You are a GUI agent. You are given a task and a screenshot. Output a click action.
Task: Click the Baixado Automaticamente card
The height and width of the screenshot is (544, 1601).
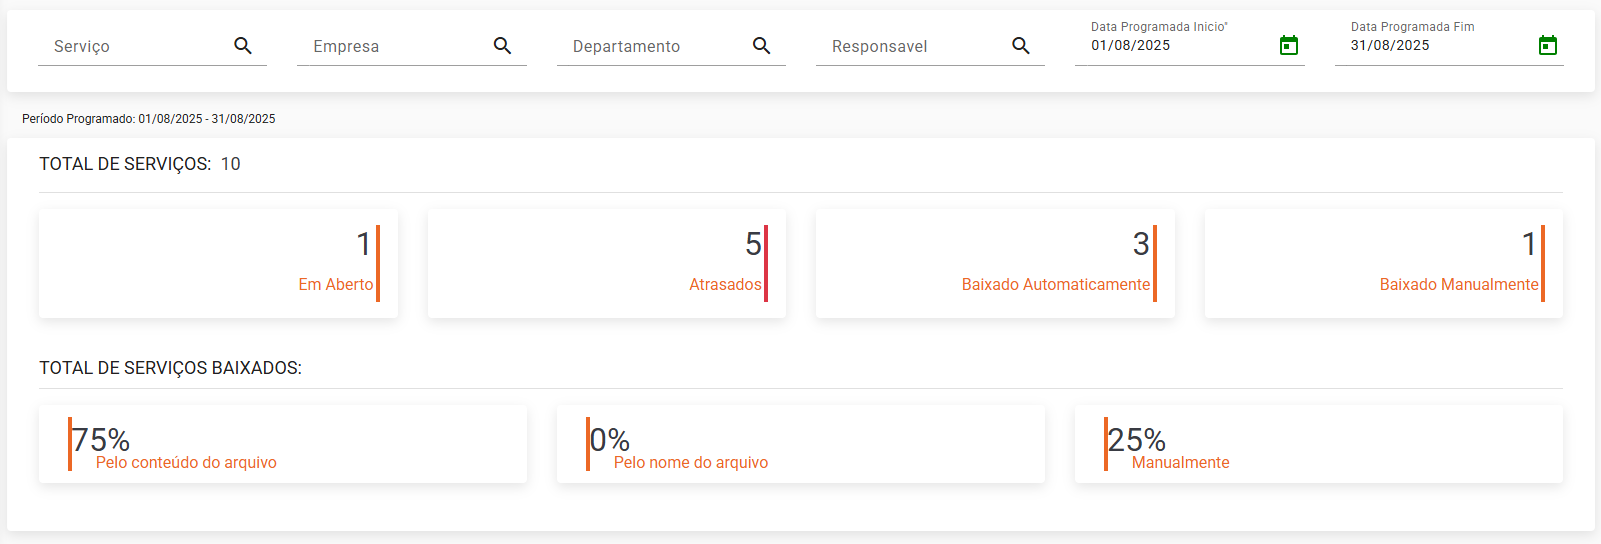[x=995, y=264]
